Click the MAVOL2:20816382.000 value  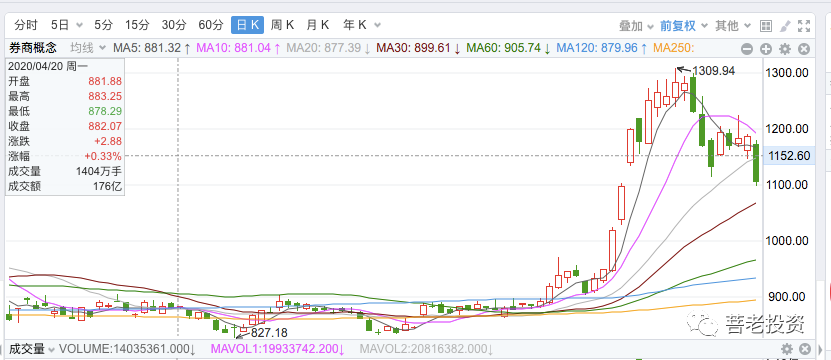point(427,349)
